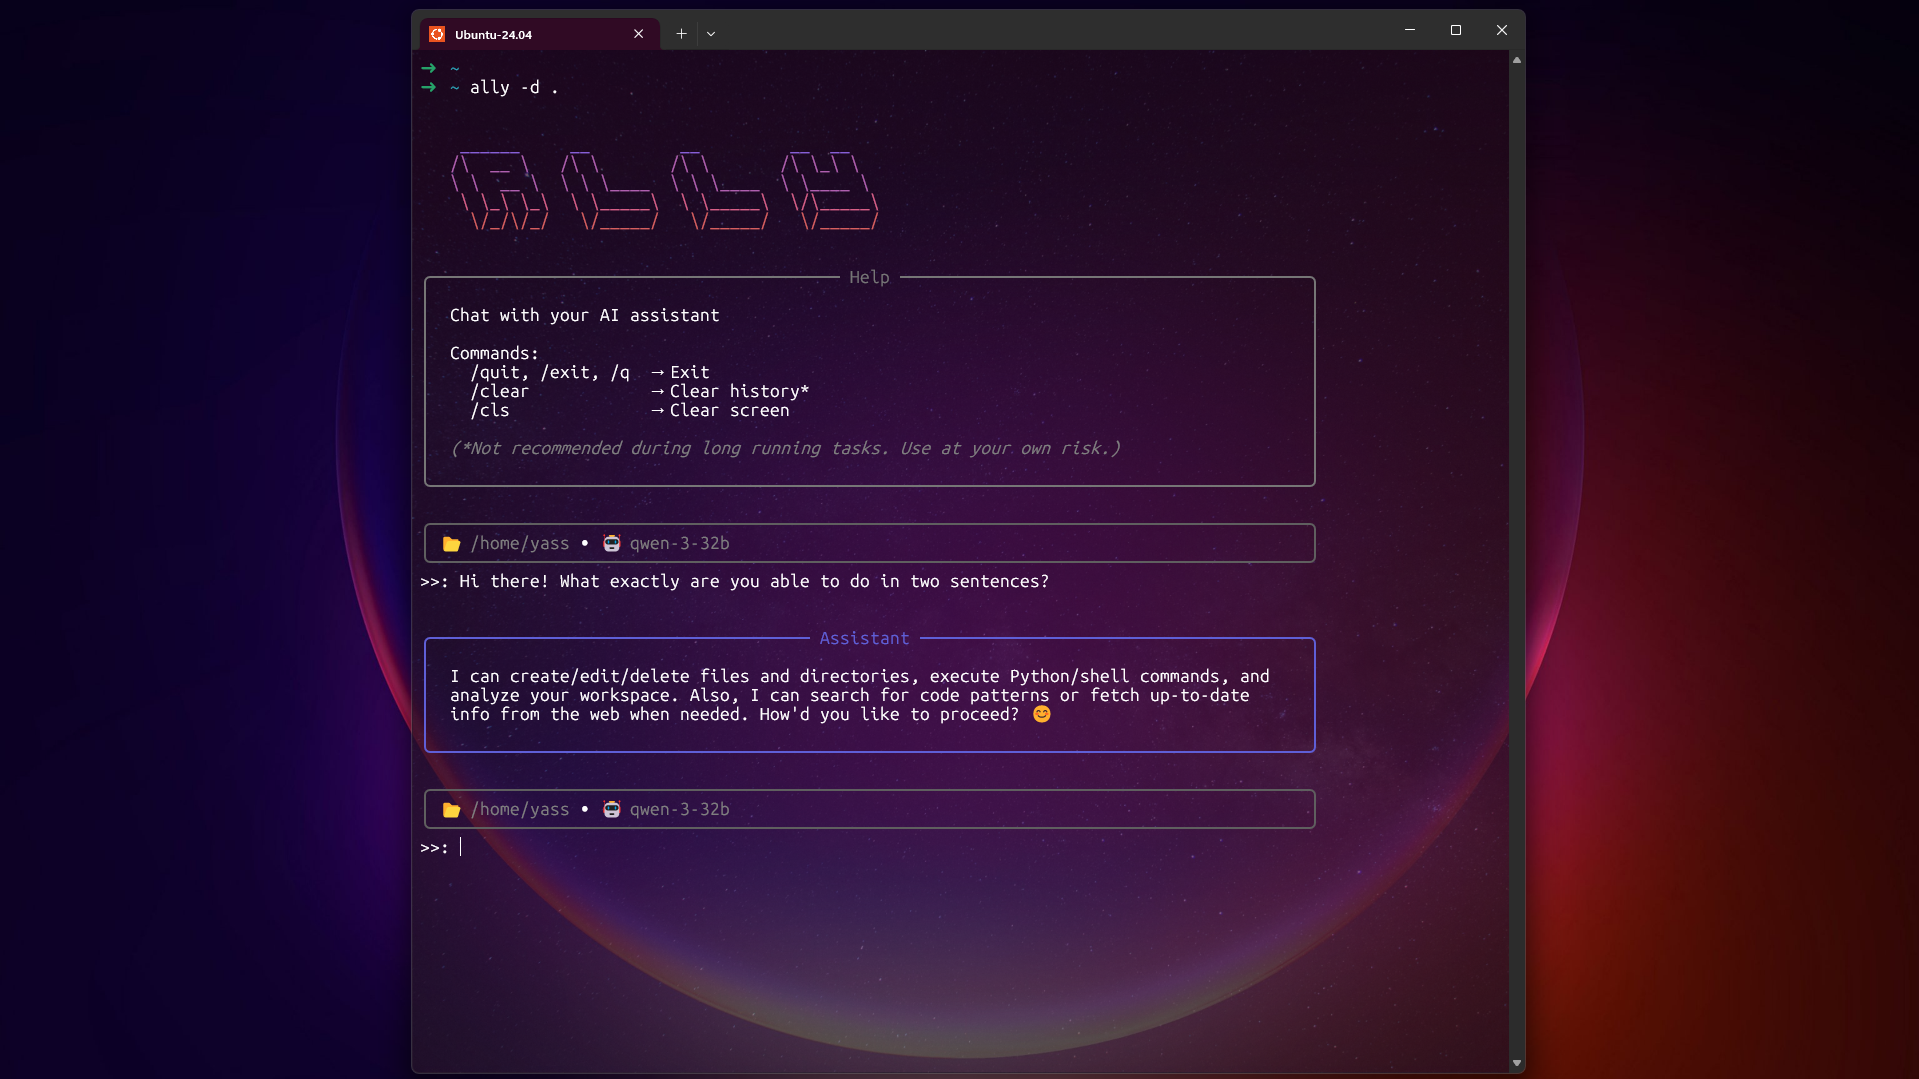The width and height of the screenshot is (1919, 1079).
Task: Open a new terminal tab with plus
Action: (x=681, y=34)
